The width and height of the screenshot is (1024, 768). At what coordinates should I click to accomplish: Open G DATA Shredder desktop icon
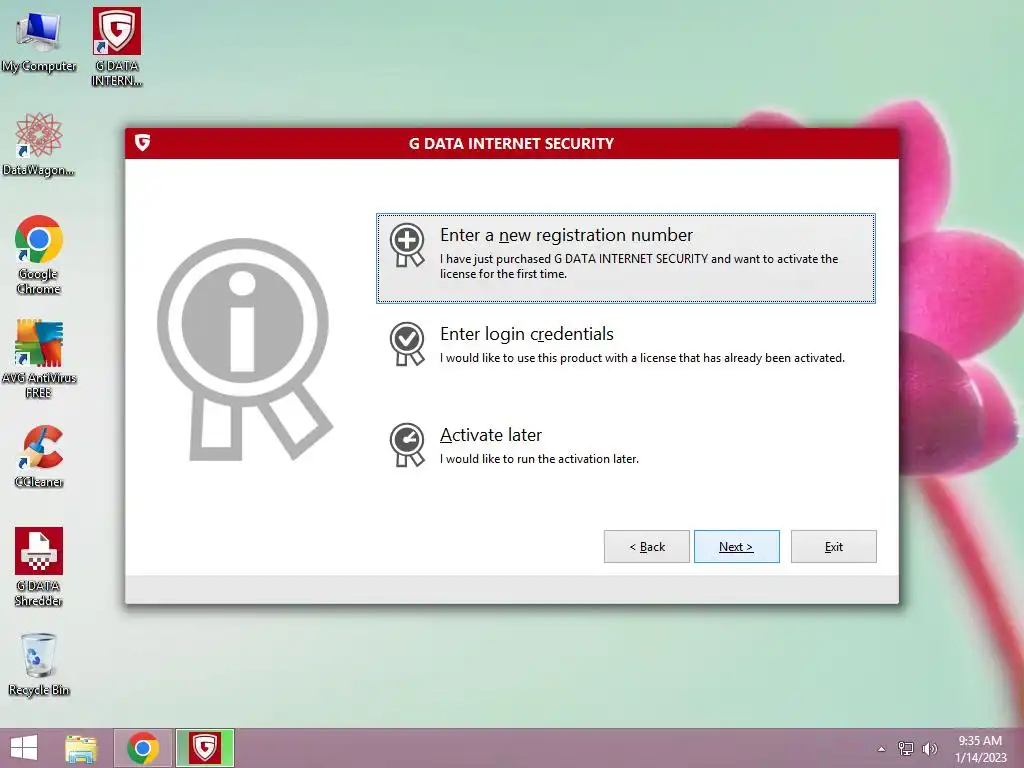coord(39,567)
